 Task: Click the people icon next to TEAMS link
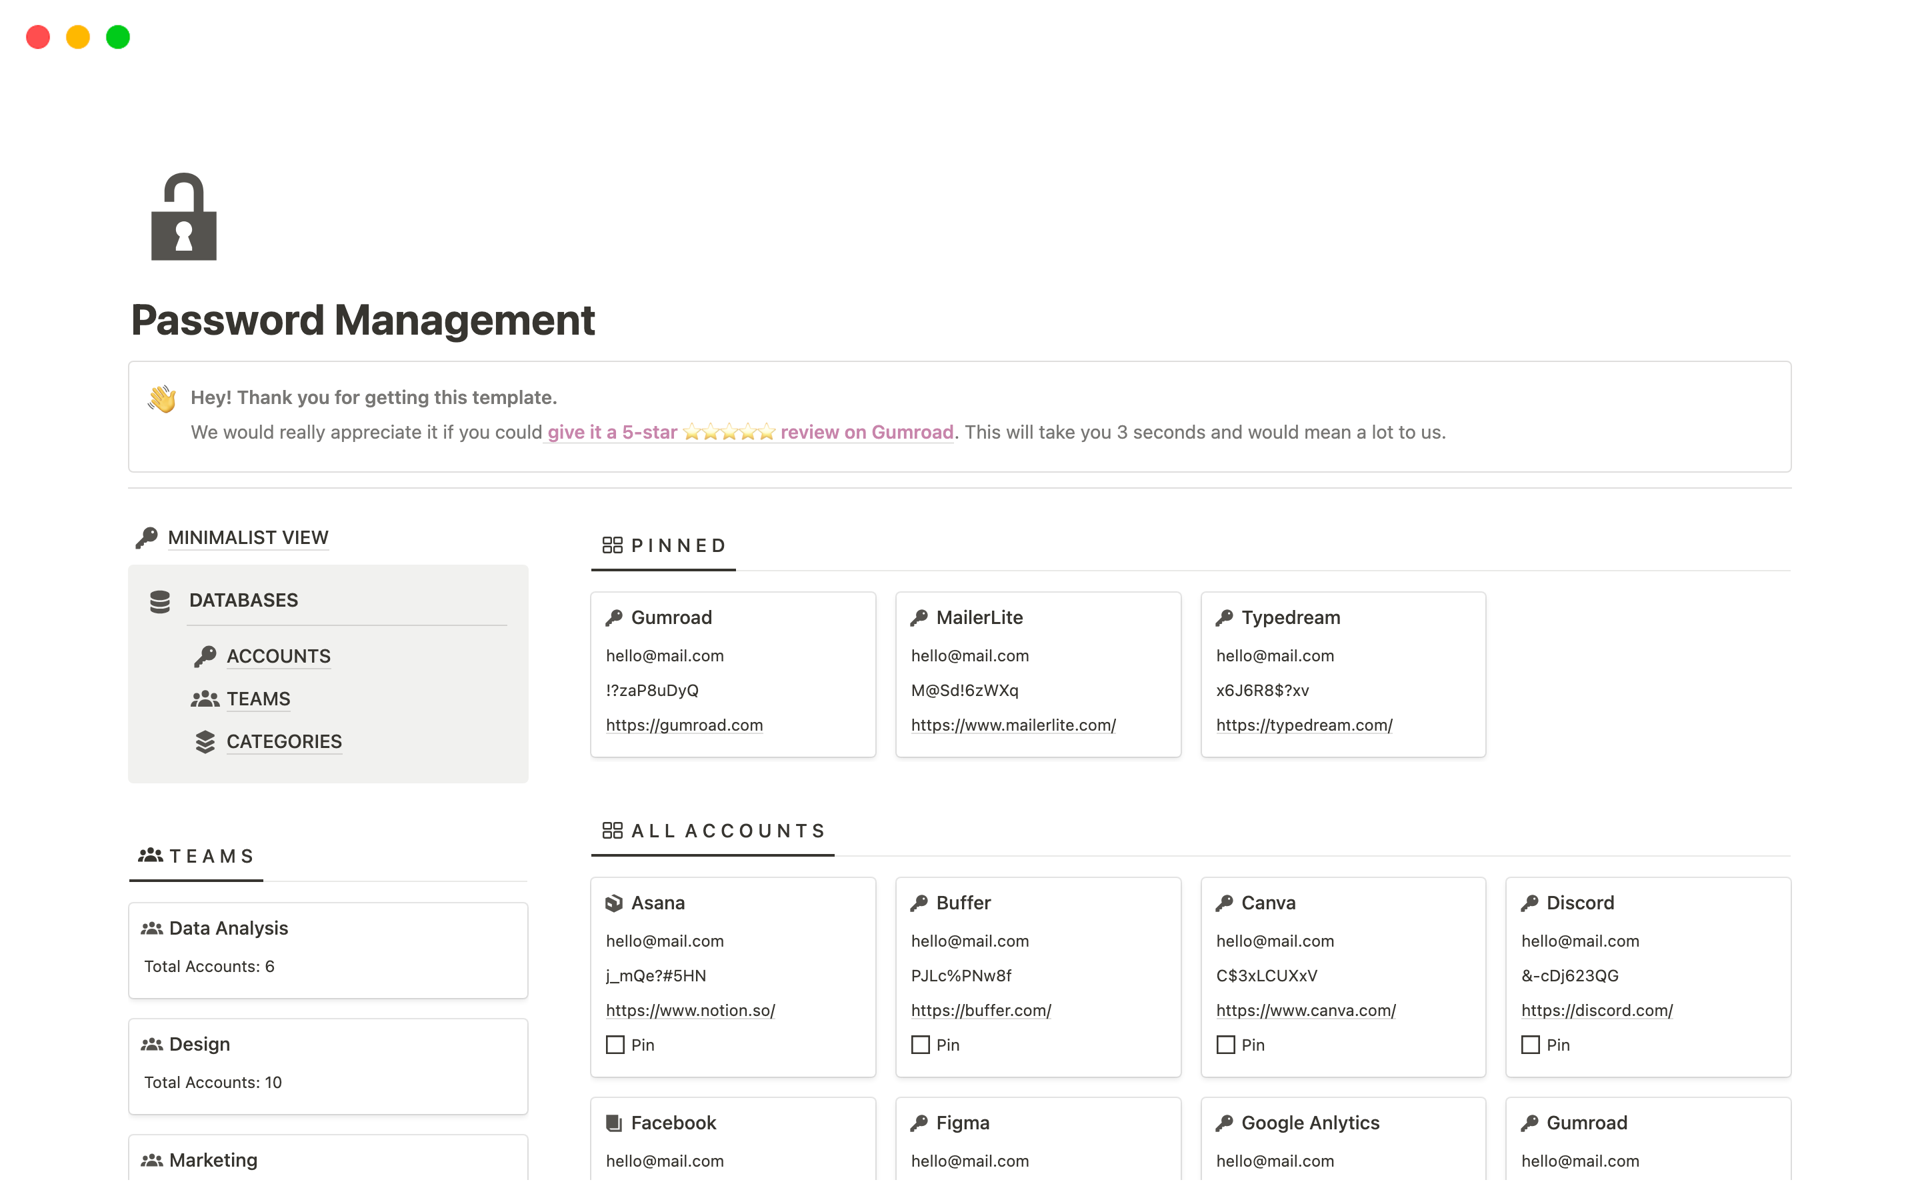(205, 699)
